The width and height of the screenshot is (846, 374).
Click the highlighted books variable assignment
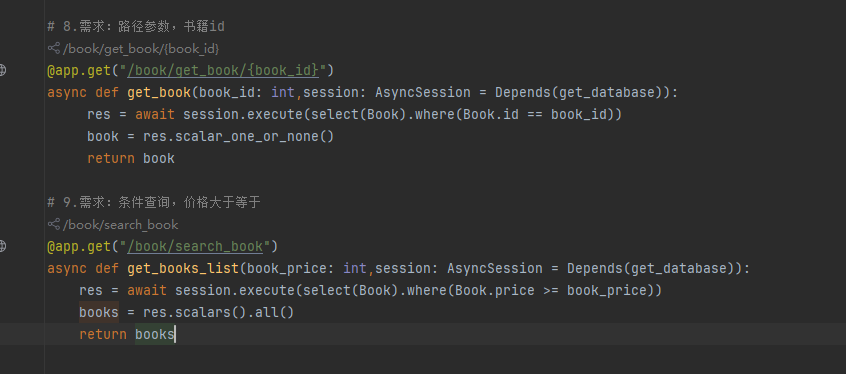click(99, 312)
